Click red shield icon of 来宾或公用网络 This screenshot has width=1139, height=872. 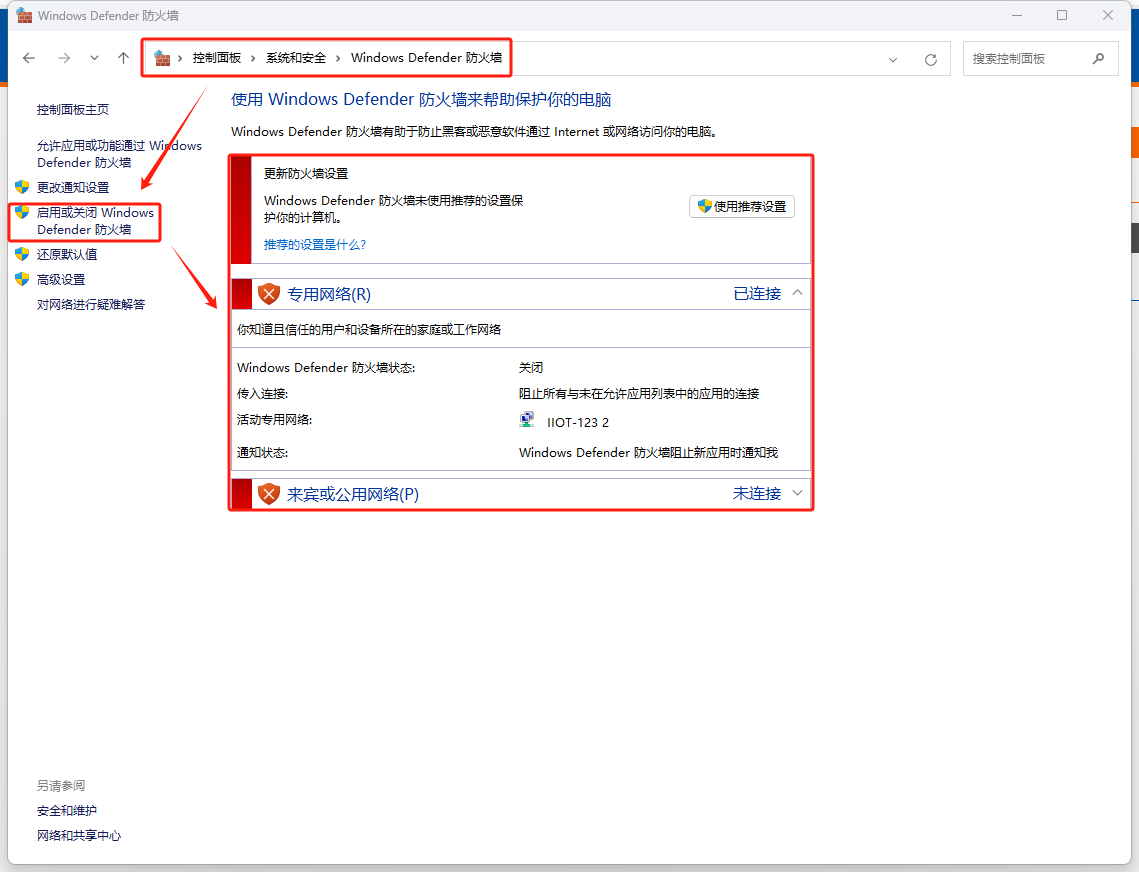coord(269,494)
